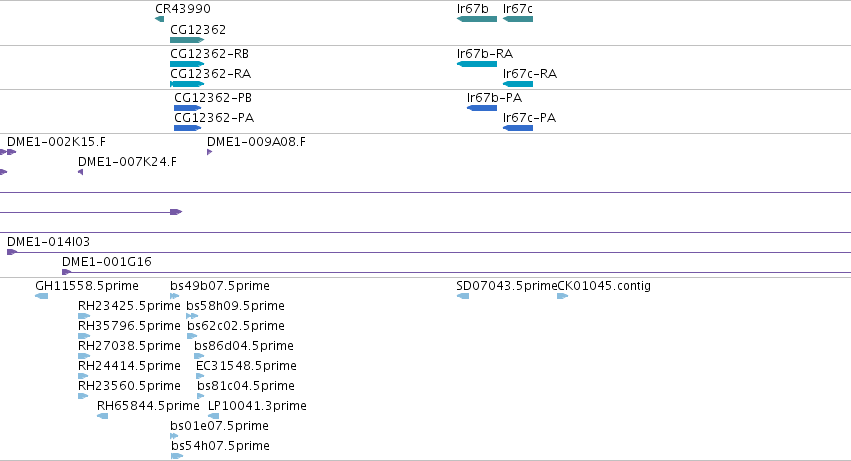Select the CR43990 gene glyph
This screenshot has height=461, width=851.
click(160, 19)
